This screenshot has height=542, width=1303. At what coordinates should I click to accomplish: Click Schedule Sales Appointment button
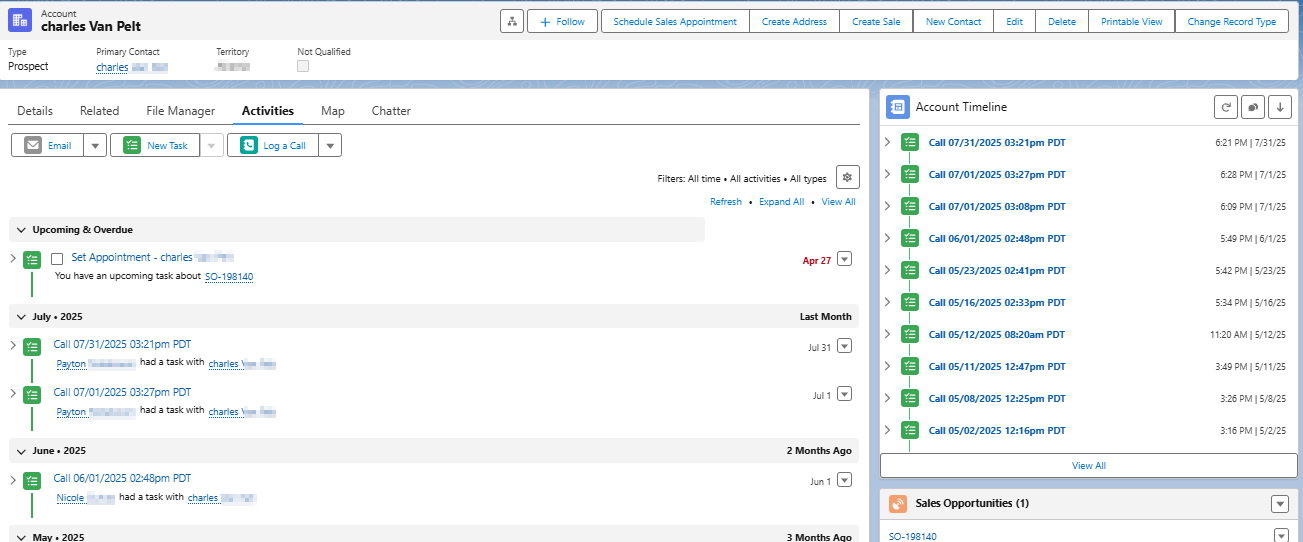(675, 21)
